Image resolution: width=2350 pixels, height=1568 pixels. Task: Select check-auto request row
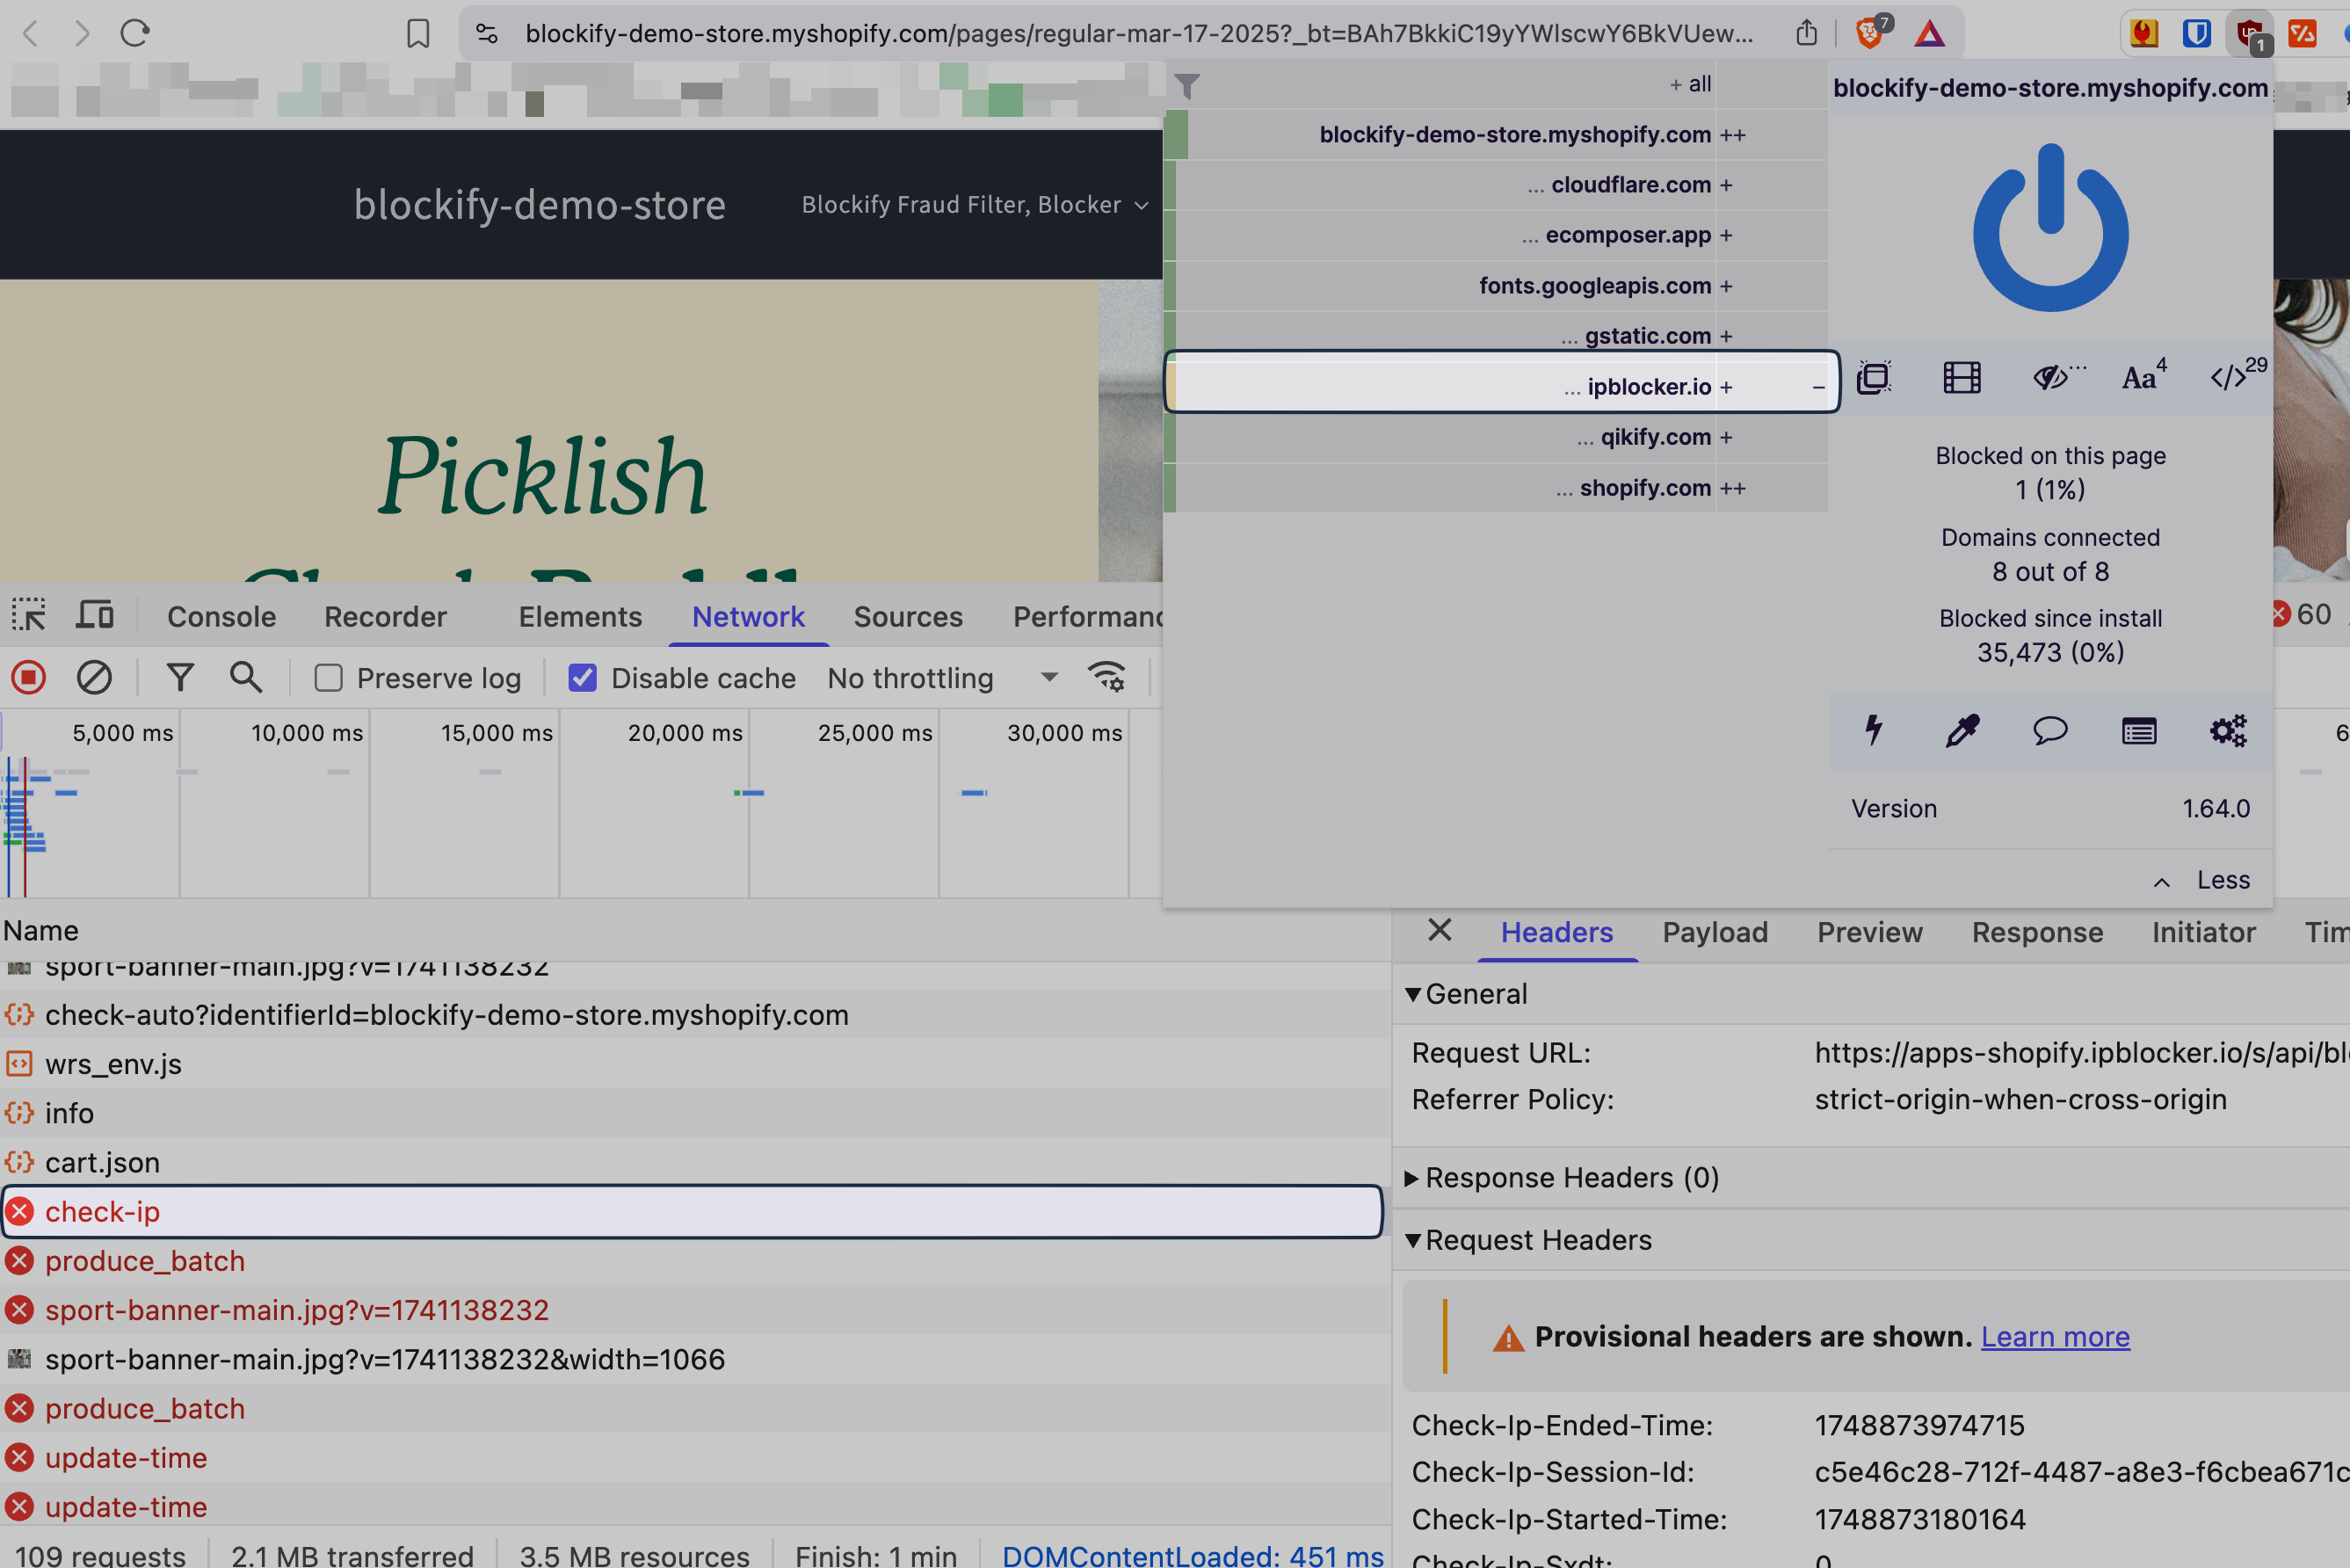coord(695,1015)
